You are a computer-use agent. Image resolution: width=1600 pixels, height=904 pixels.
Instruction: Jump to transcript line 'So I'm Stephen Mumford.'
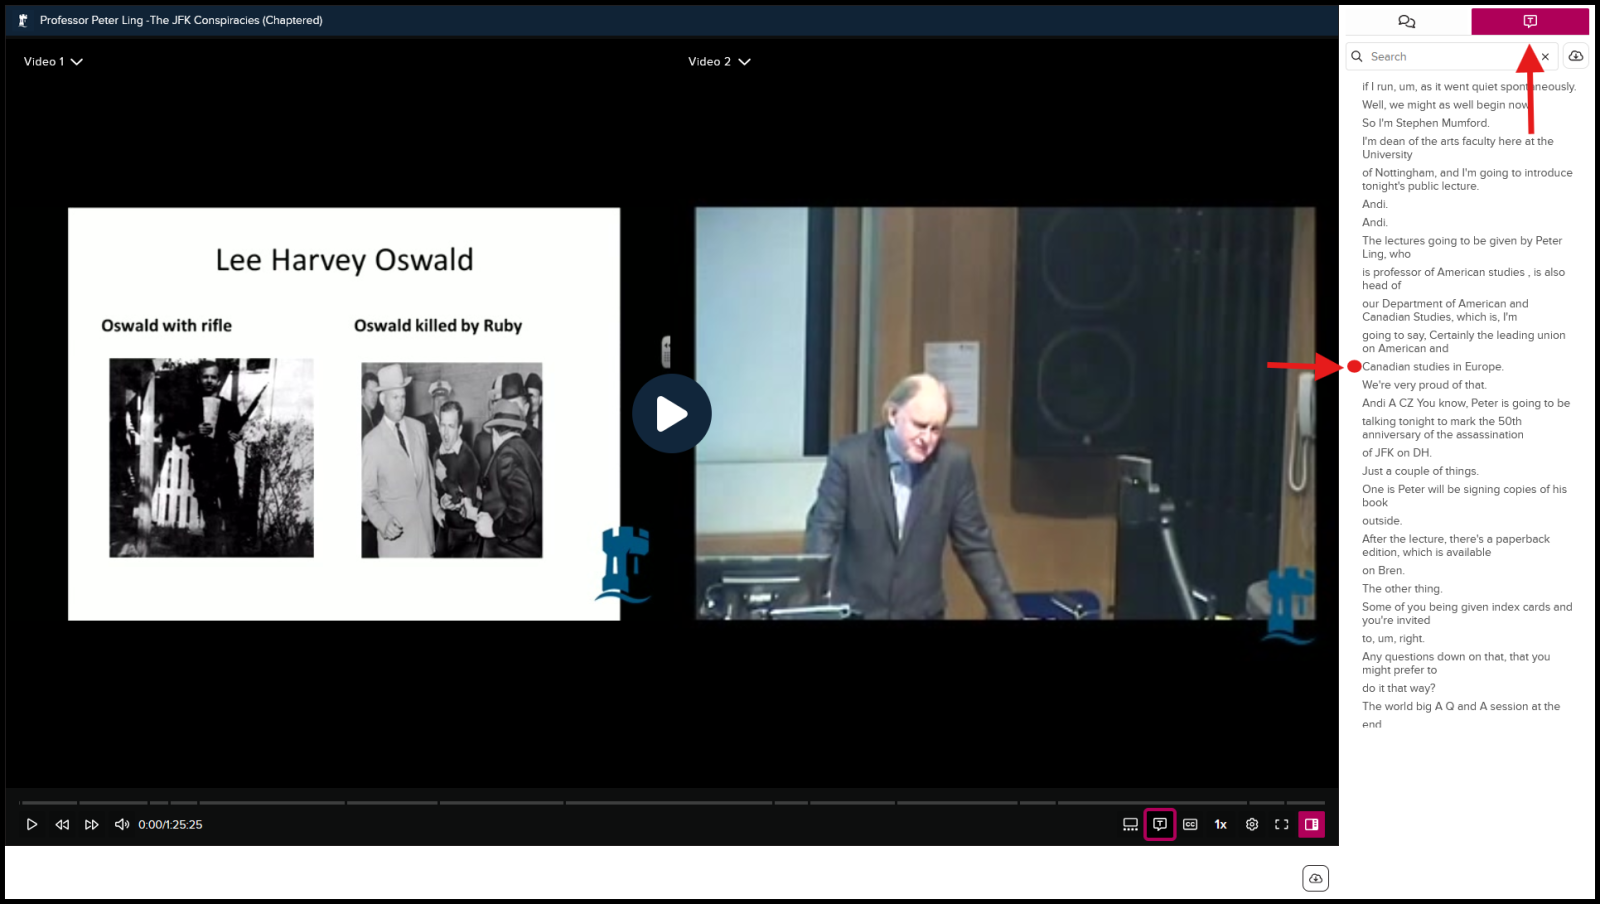1425,123
